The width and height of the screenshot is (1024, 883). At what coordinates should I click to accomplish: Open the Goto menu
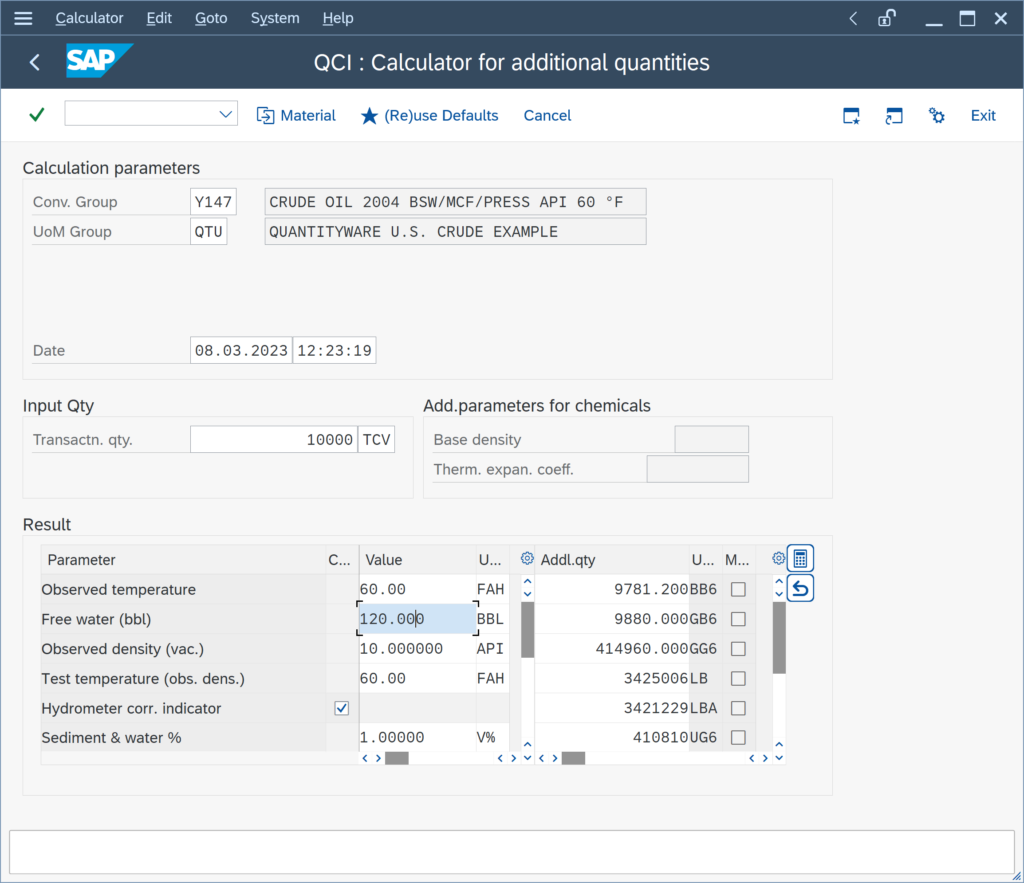(x=211, y=18)
